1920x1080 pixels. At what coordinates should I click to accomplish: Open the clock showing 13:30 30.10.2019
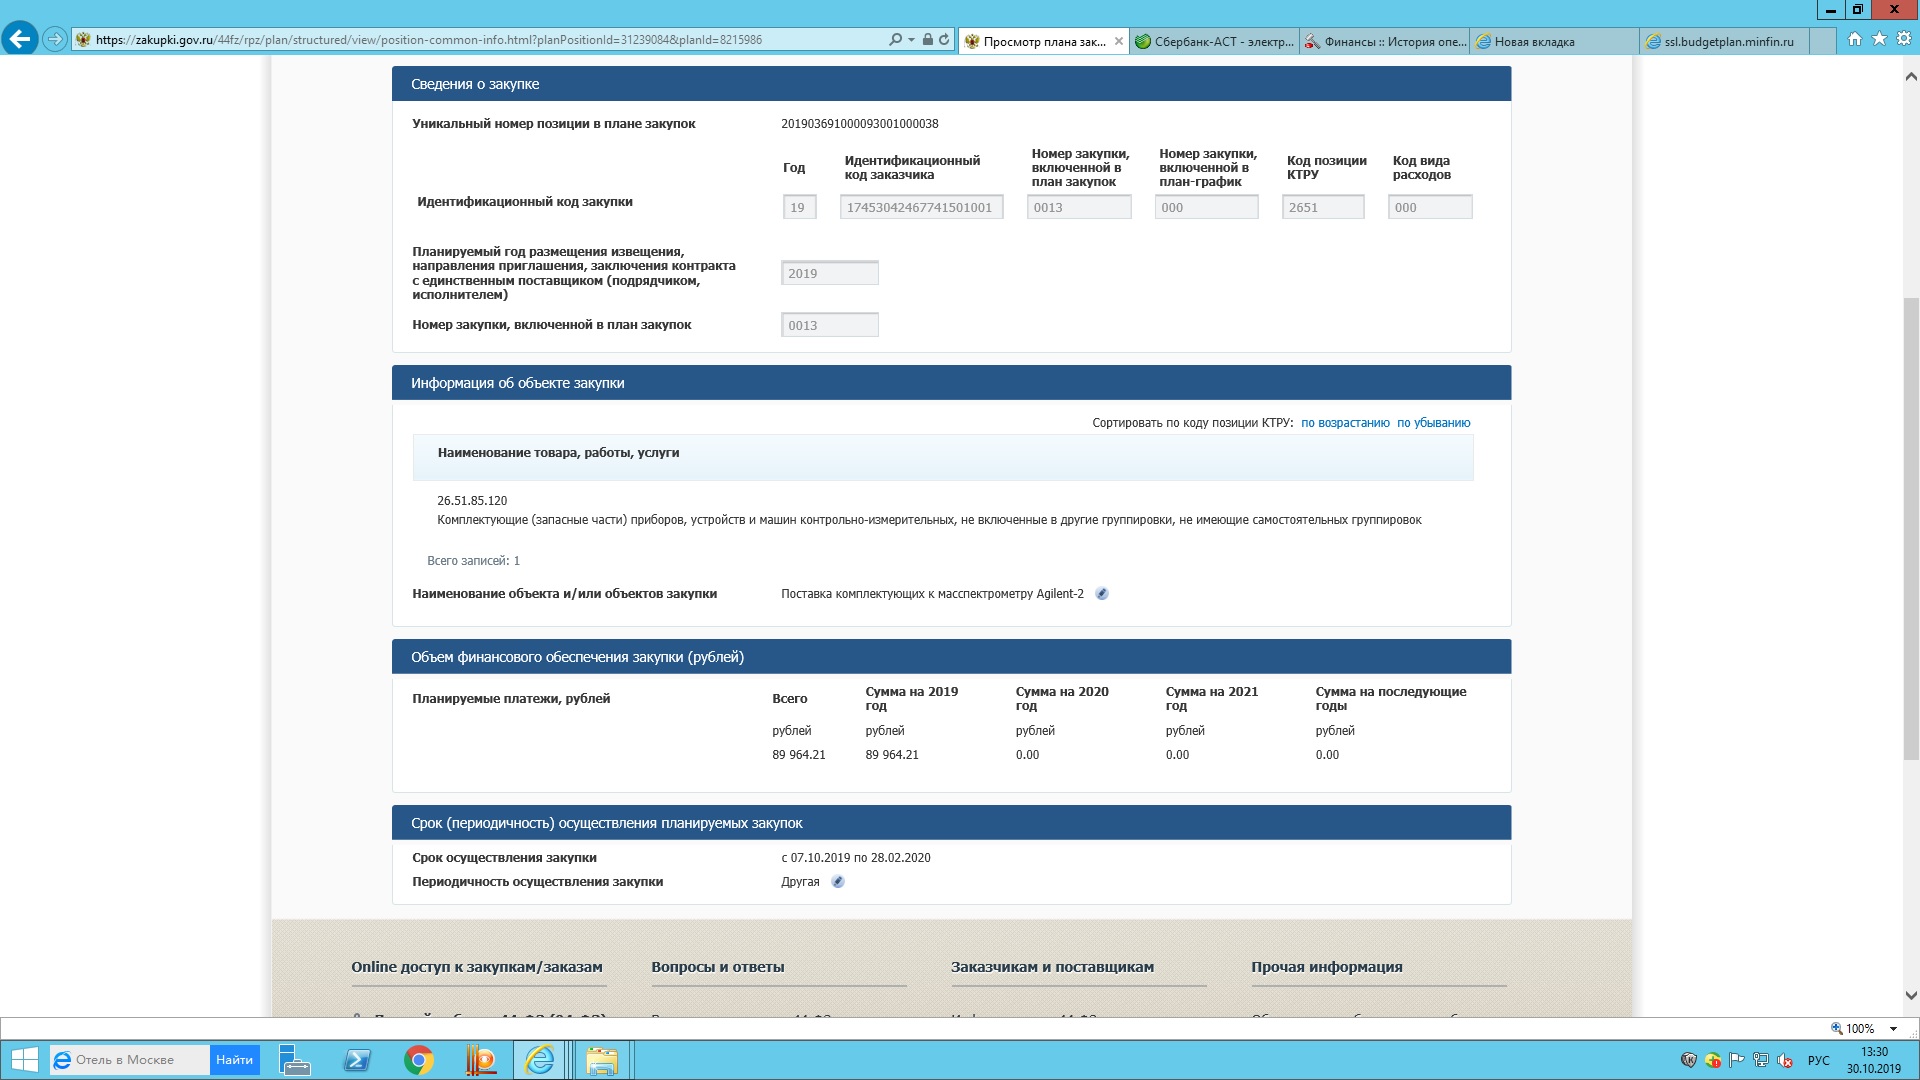(1874, 1060)
